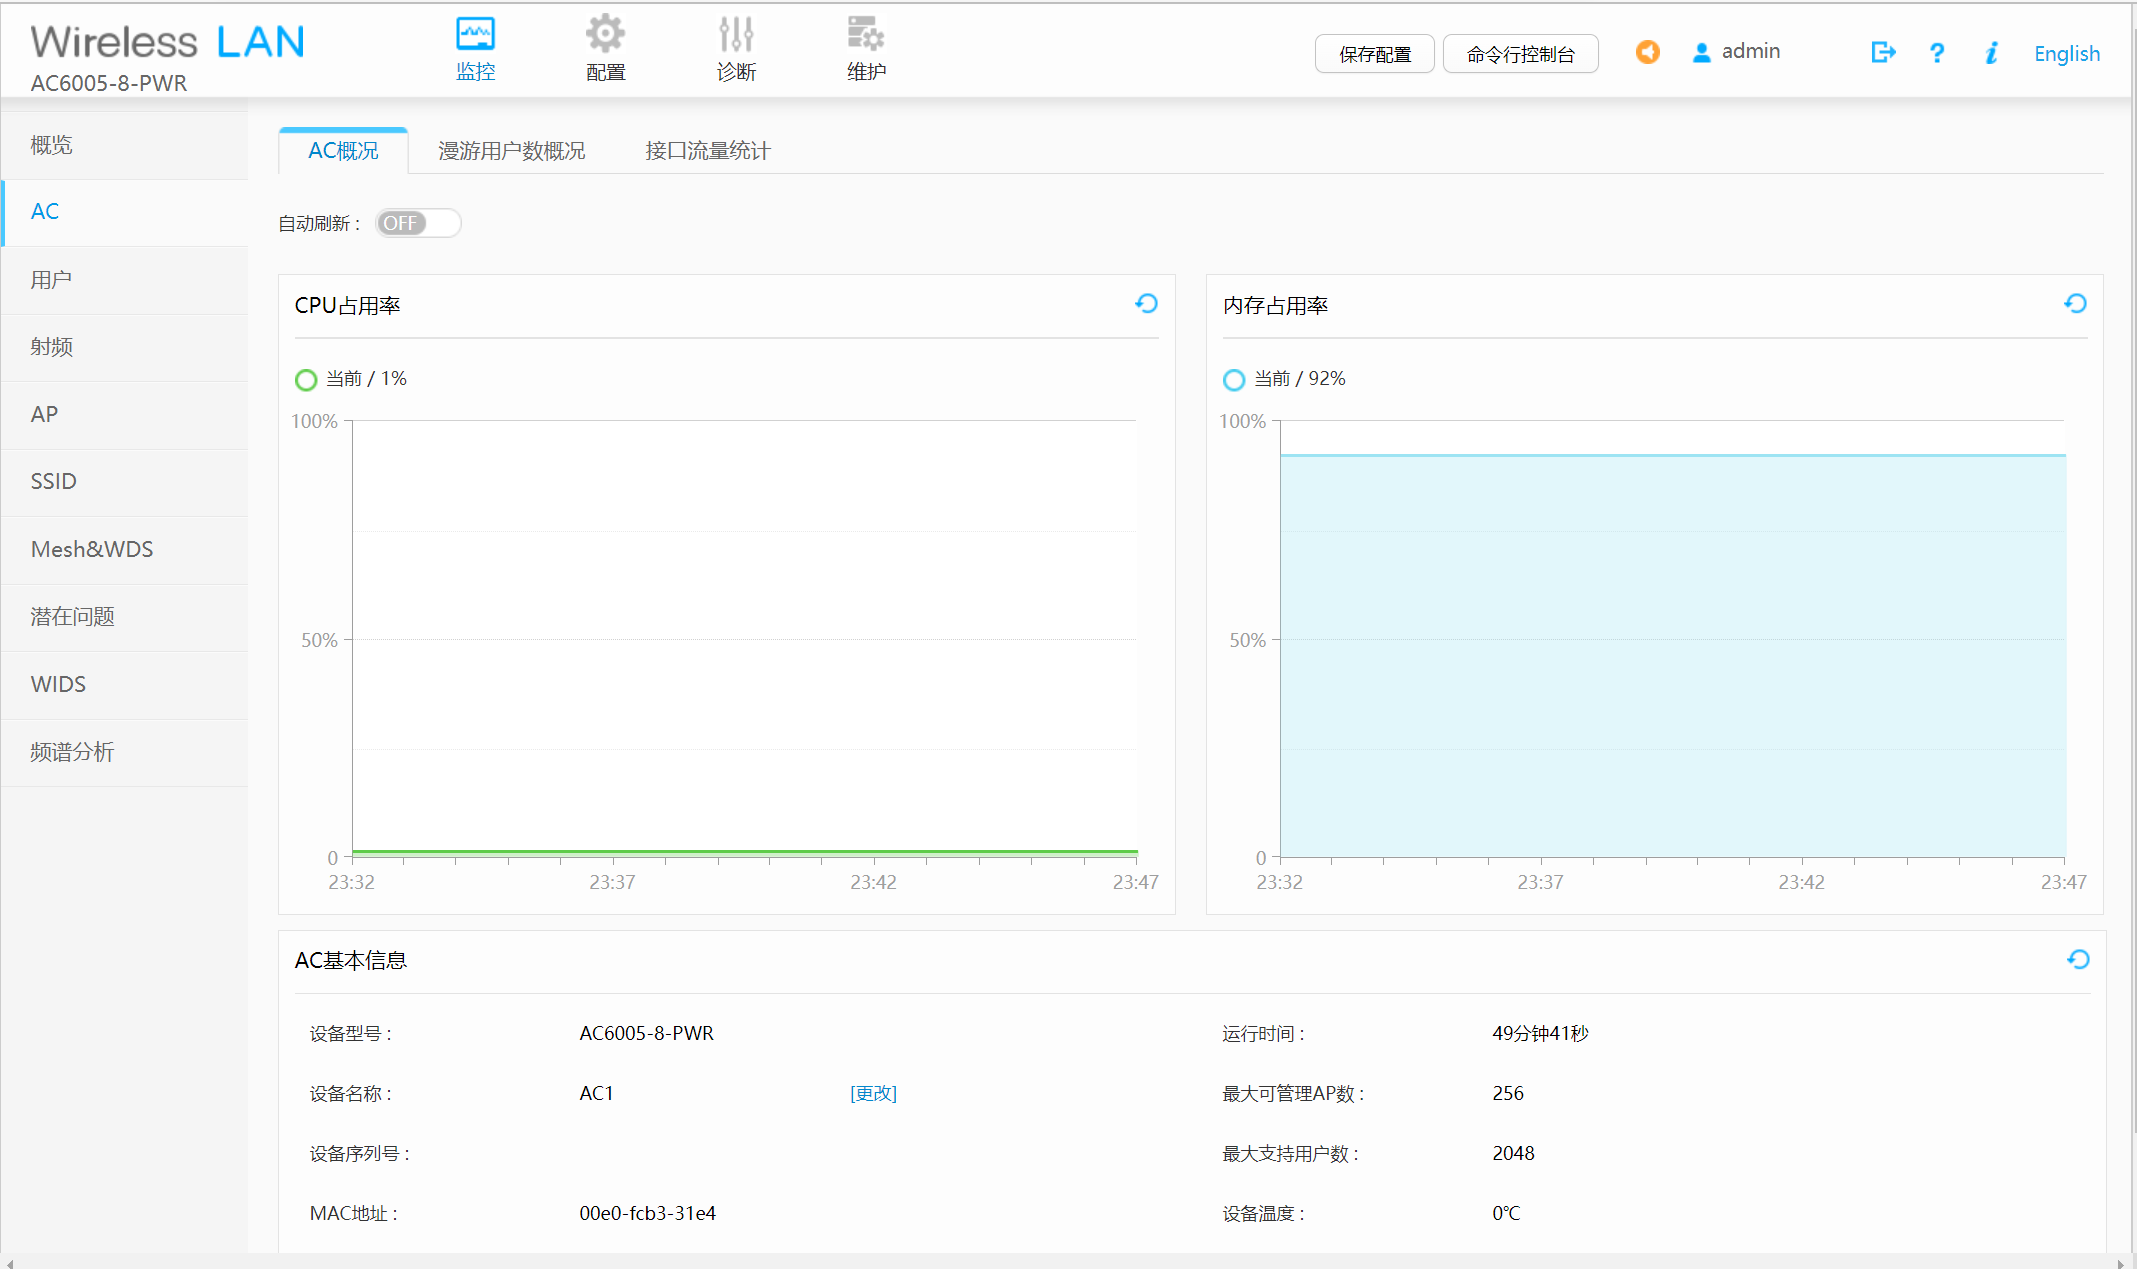Click the admin username text

click(x=1751, y=51)
